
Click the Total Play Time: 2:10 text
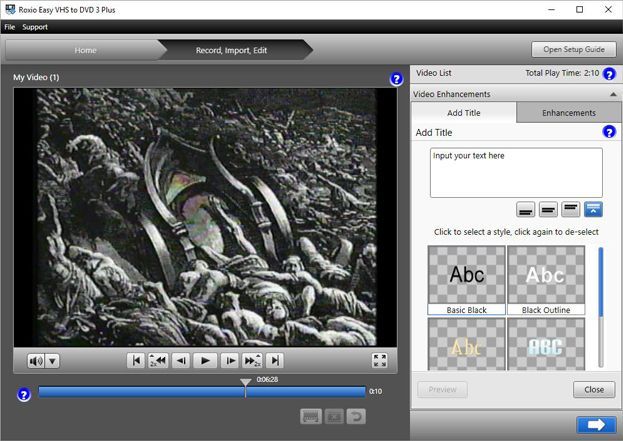pos(562,73)
